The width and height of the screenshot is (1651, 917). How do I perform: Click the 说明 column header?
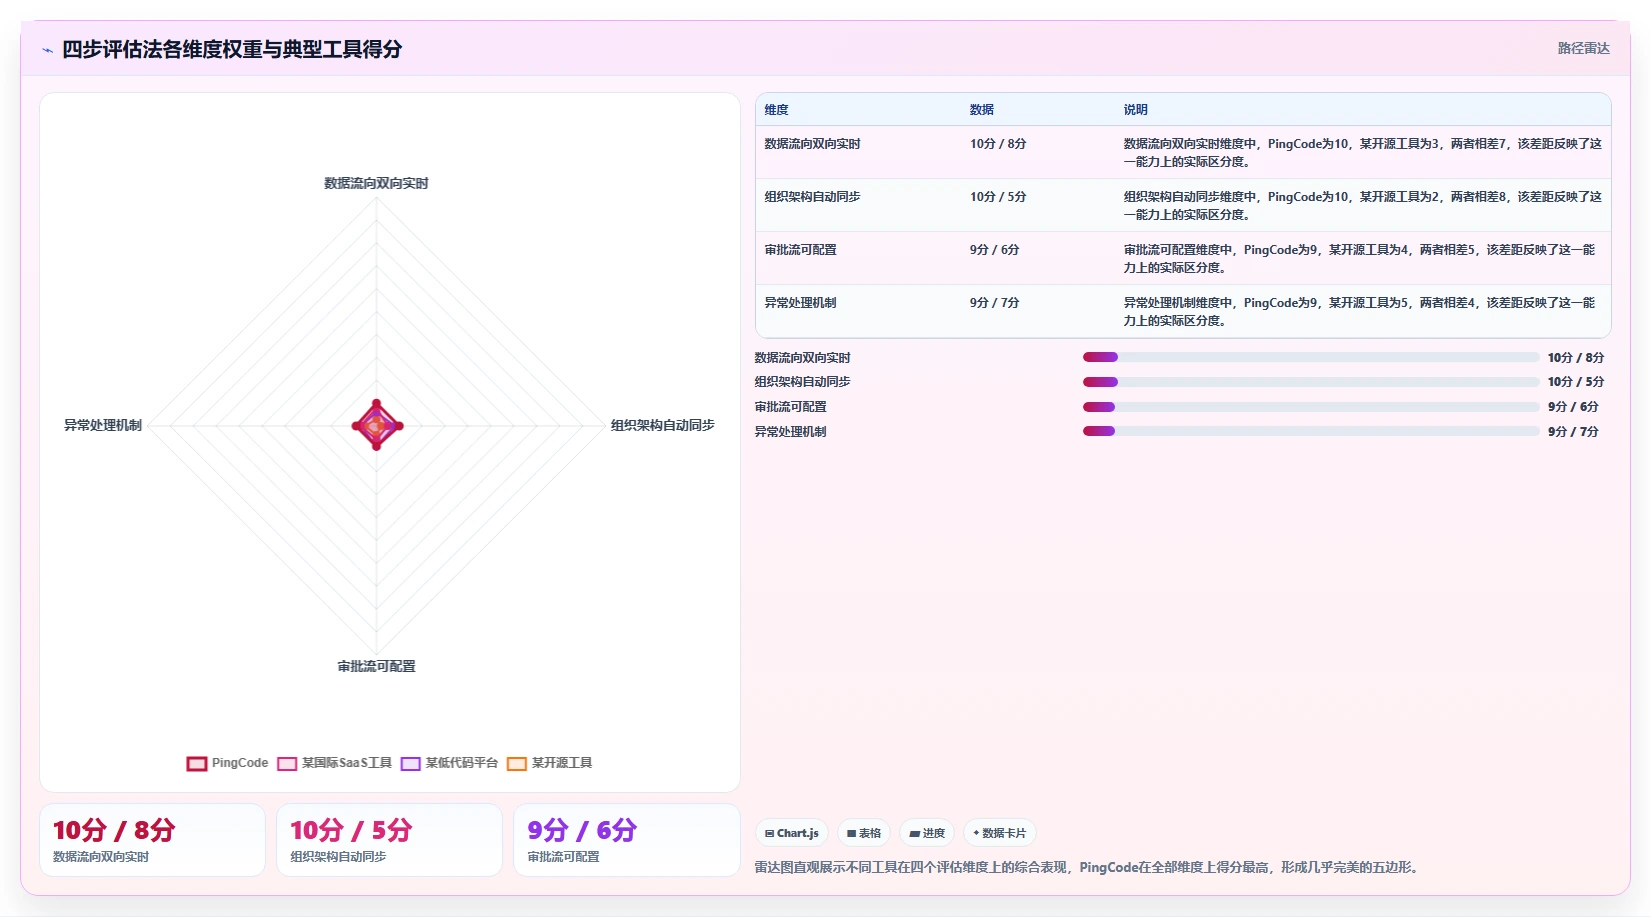pyautogui.click(x=1136, y=110)
